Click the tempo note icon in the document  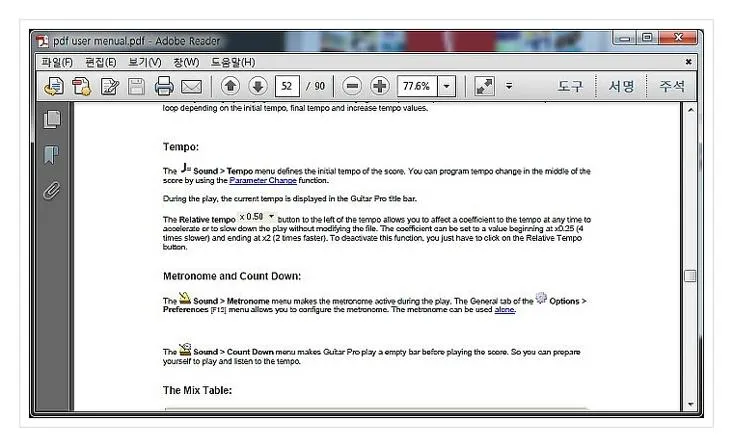tap(186, 167)
